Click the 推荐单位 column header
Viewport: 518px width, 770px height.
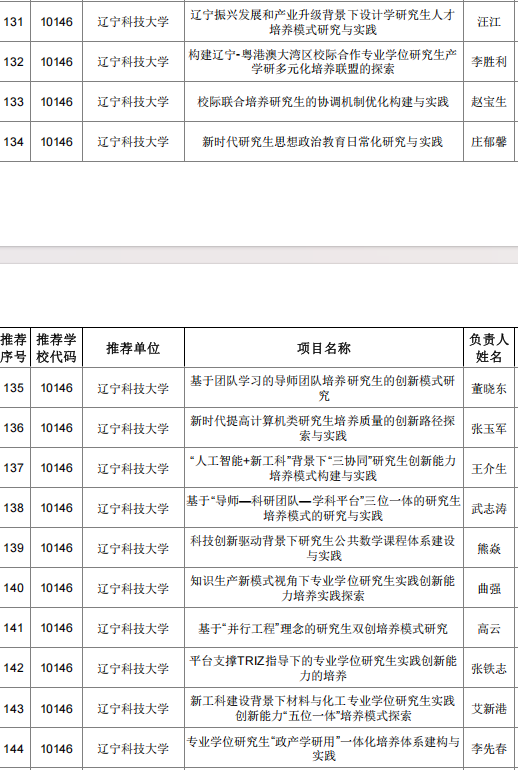click(133, 348)
